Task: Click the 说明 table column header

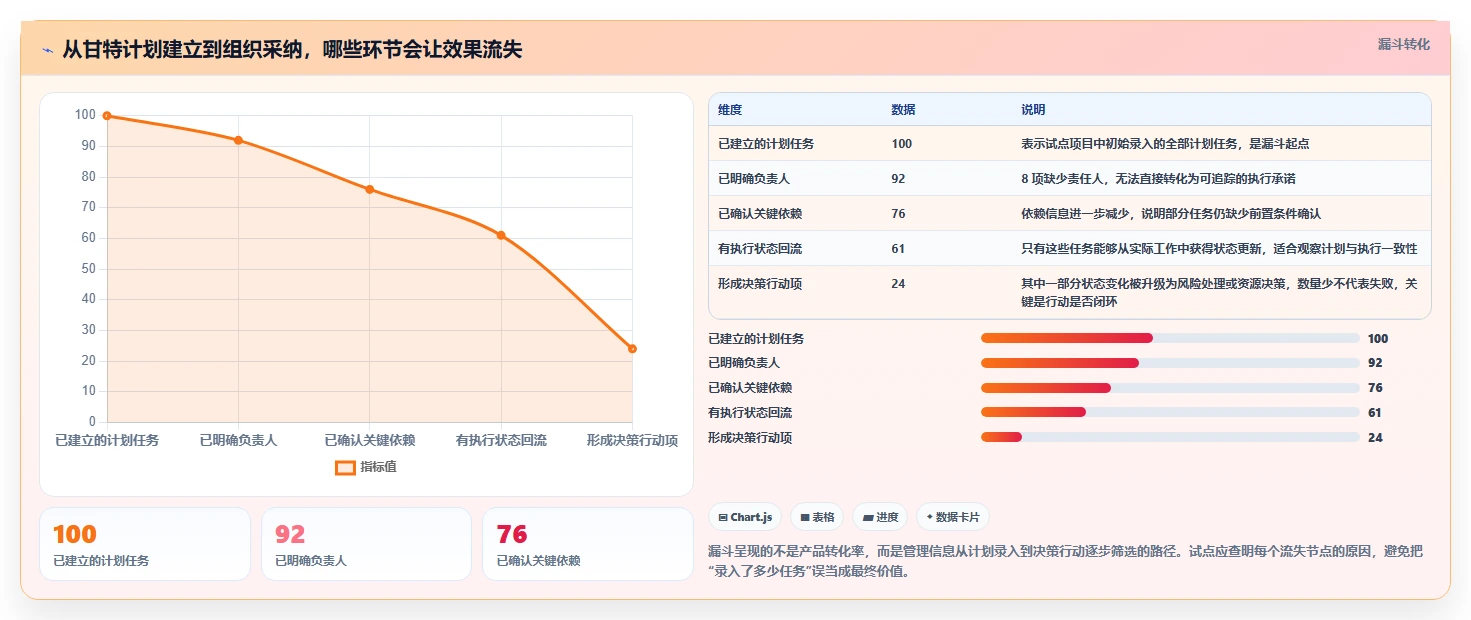Action: [1033, 110]
